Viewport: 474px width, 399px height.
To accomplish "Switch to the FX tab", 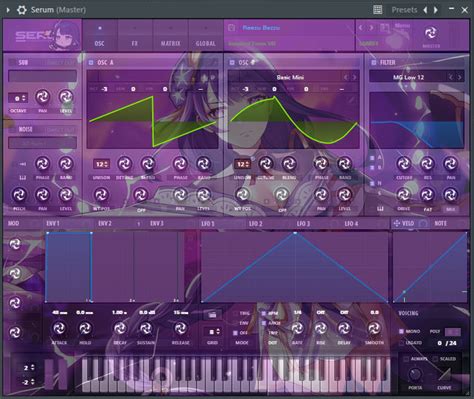I will click(x=135, y=36).
